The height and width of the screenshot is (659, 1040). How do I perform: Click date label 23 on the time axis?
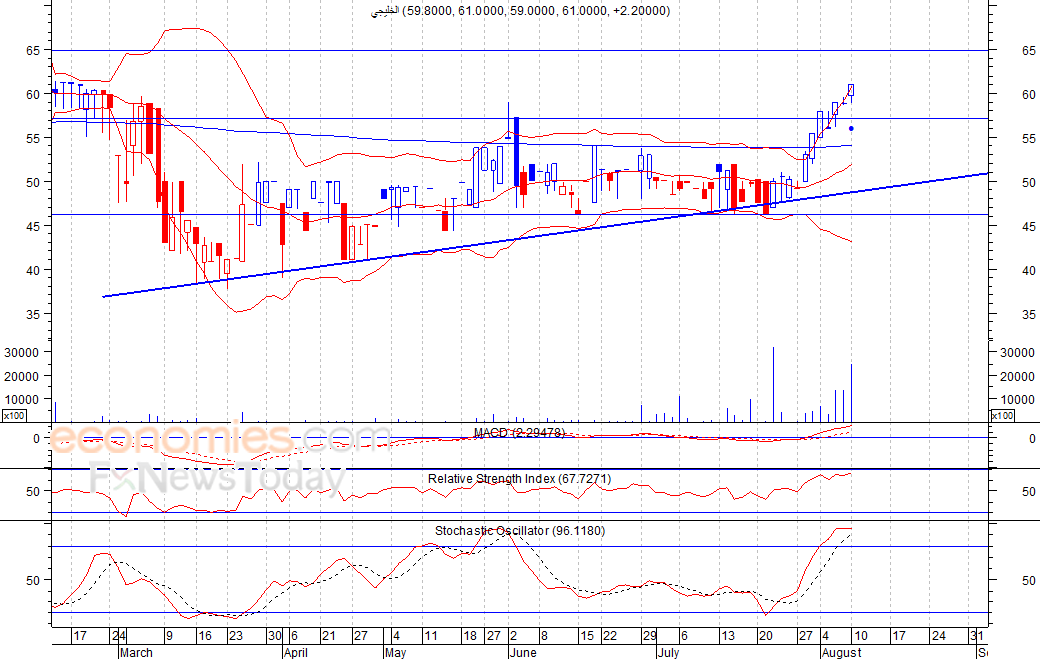(235, 636)
